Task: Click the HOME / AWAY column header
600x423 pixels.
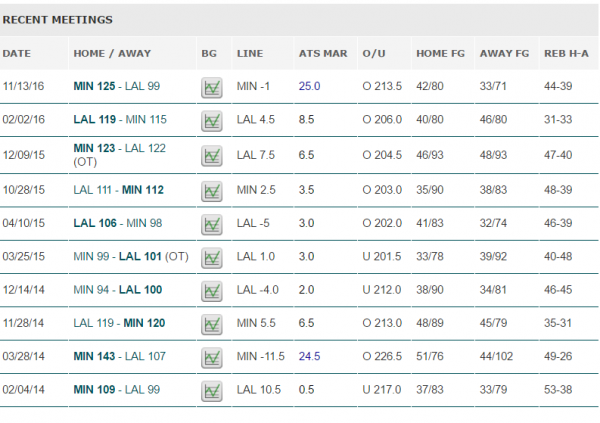Action: point(112,54)
